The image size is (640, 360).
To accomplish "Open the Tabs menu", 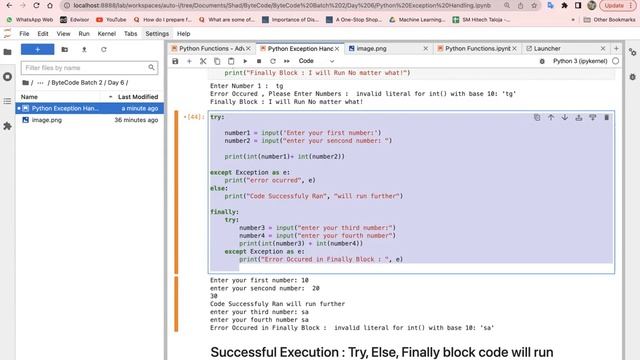I will 131,34.
